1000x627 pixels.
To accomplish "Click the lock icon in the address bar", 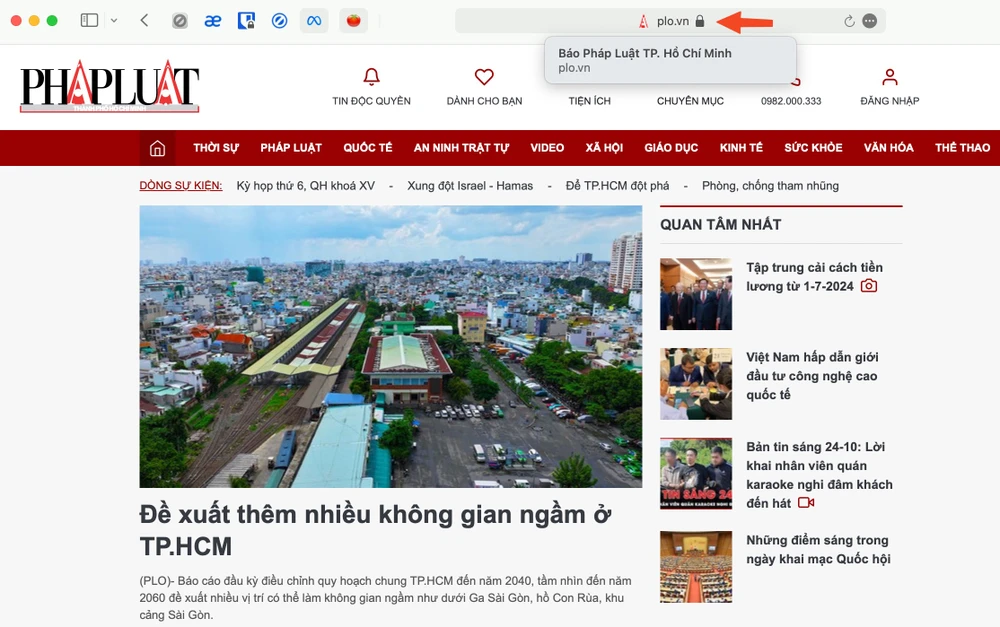I will point(700,19).
